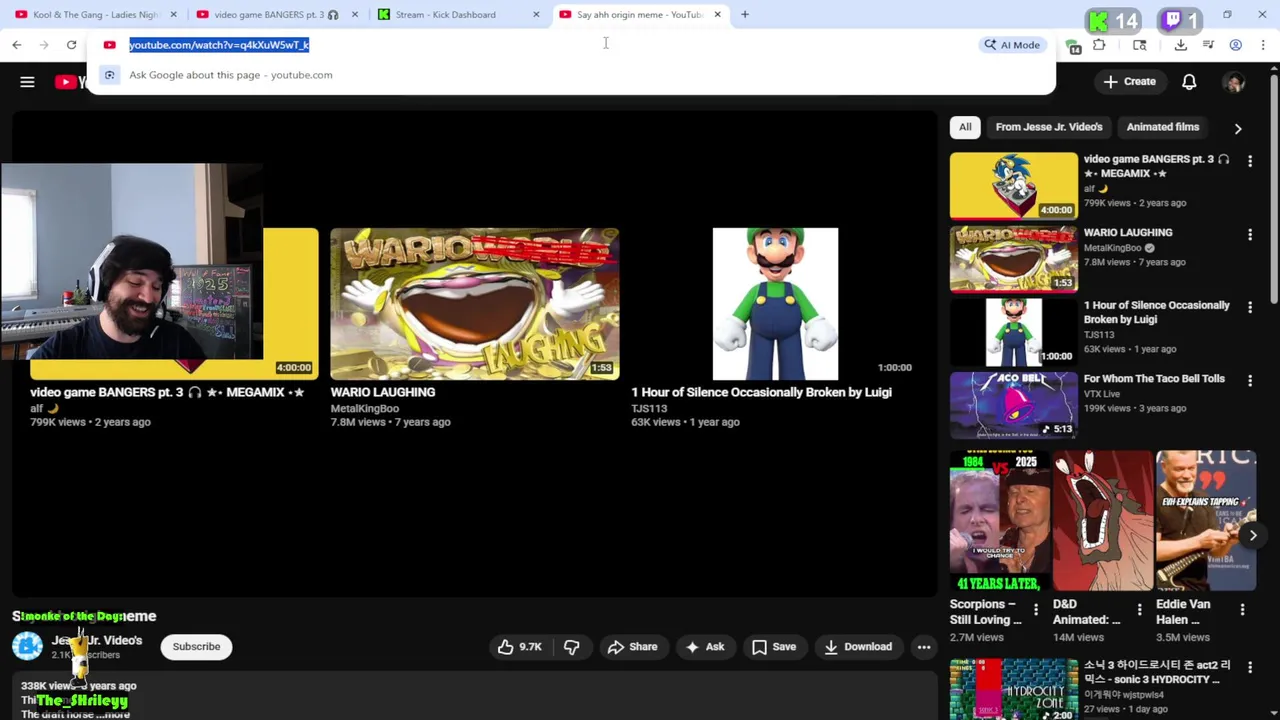
Task: Open the browser Downloads icon
Action: pyautogui.click(x=1181, y=45)
